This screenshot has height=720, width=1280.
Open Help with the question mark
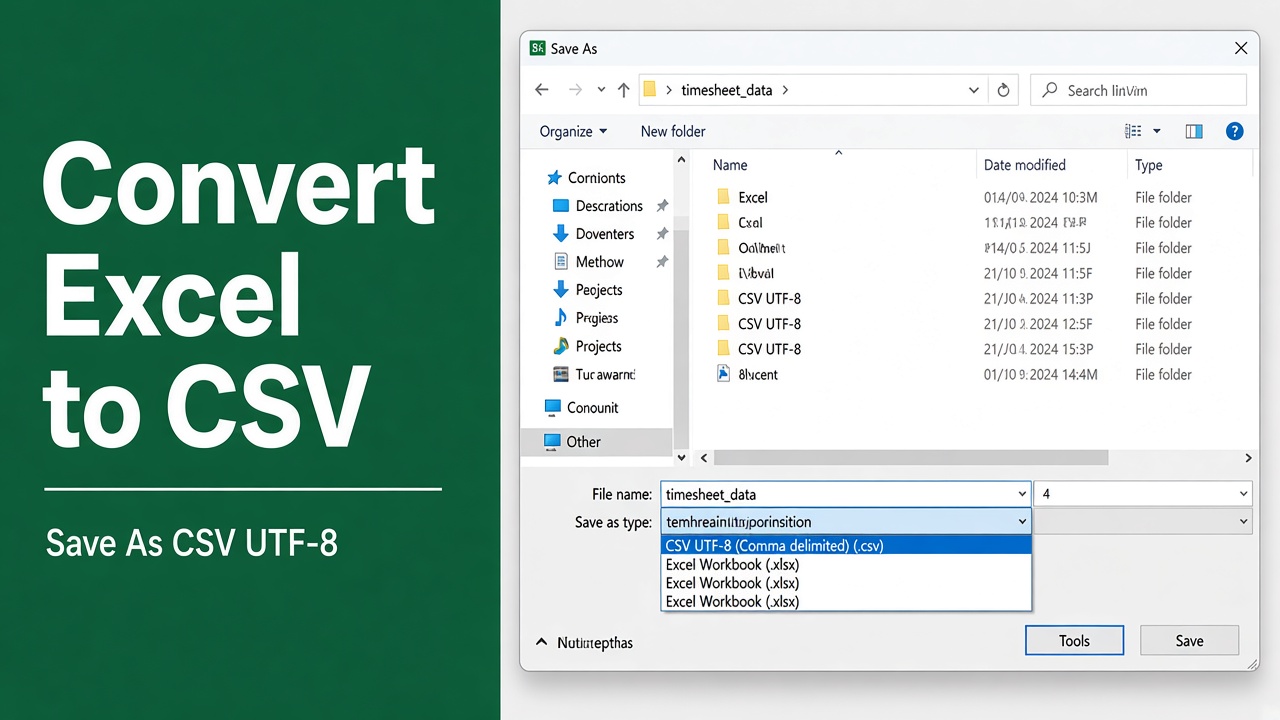(x=1235, y=131)
